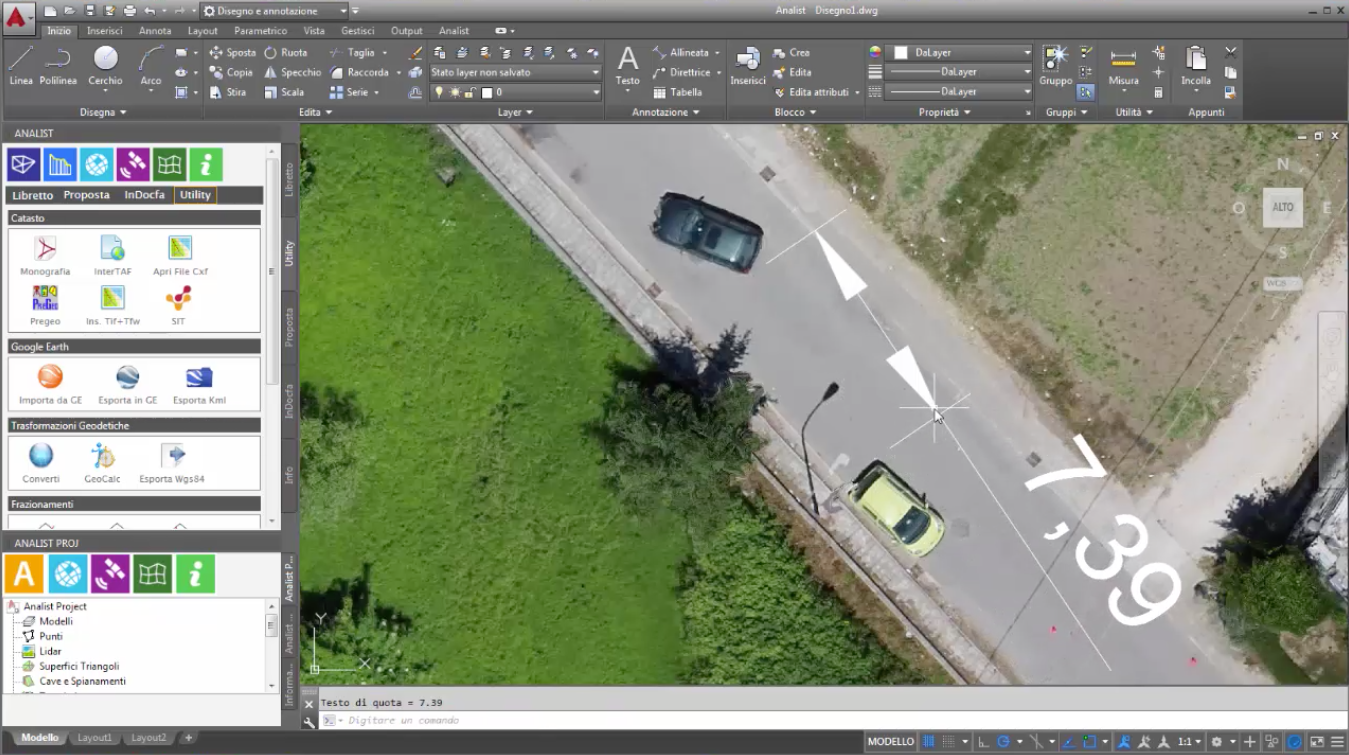Open the Inserisci ribbon tab
The width and height of the screenshot is (1349, 755).
coord(104,31)
